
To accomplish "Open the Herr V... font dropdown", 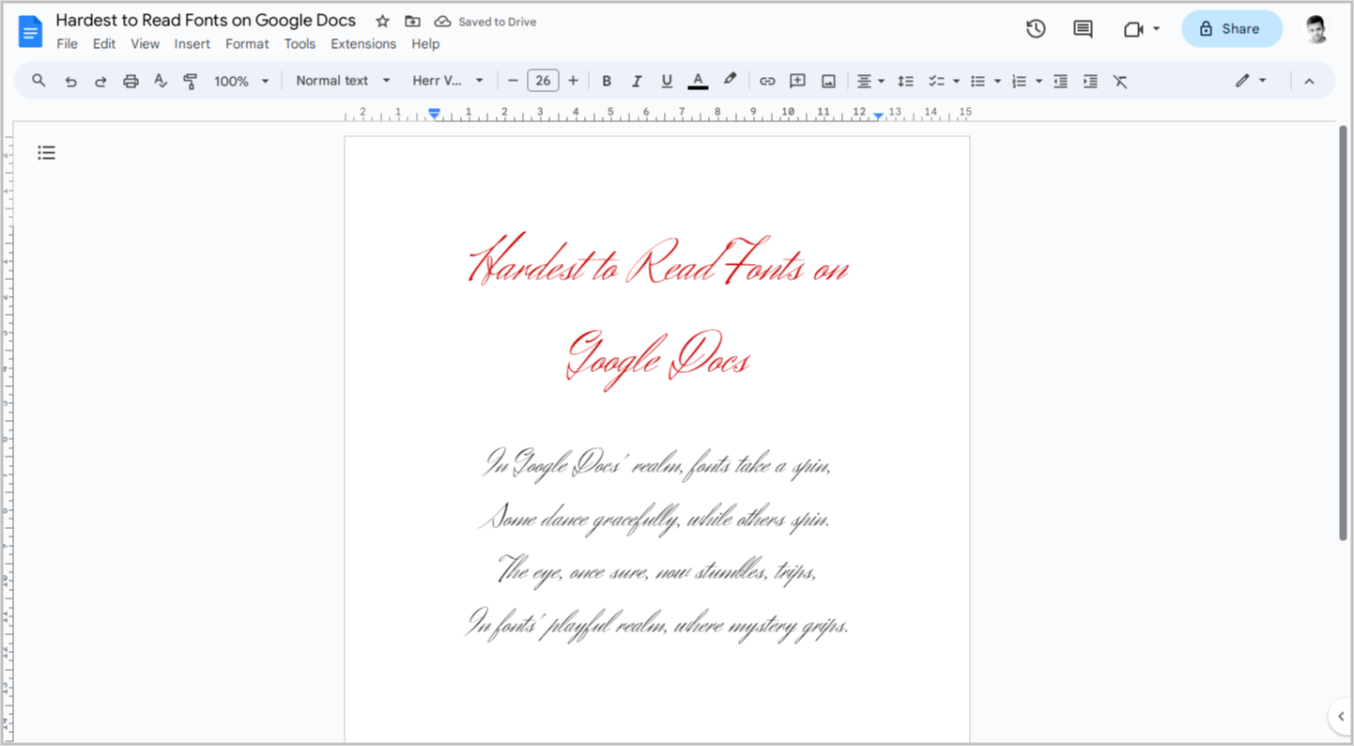I will click(x=448, y=81).
